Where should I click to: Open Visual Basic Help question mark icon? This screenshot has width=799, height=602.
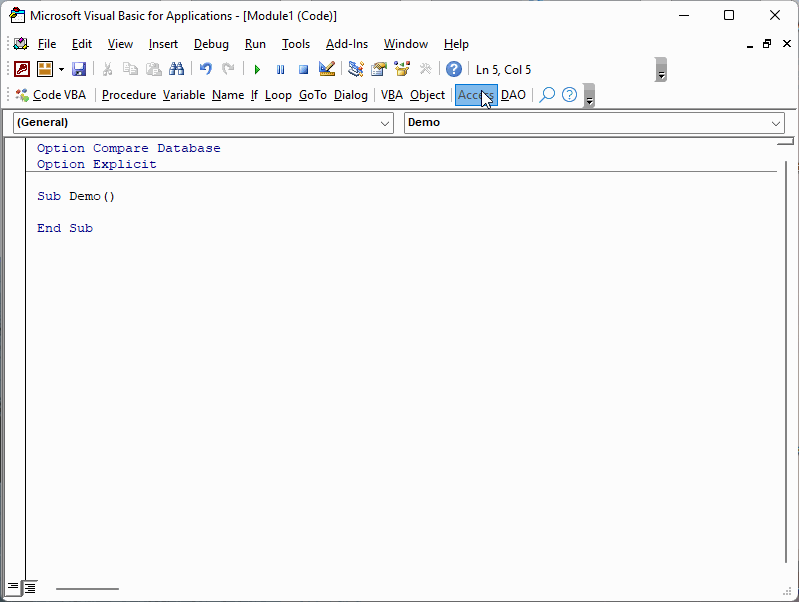click(454, 69)
